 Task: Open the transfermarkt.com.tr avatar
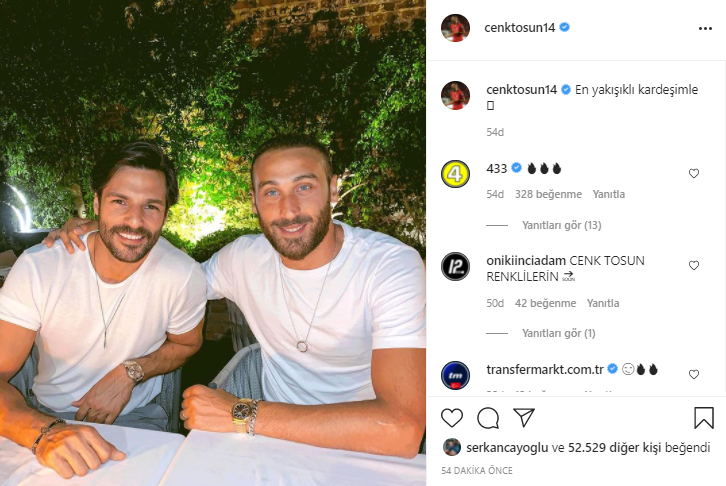click(456, 375)
